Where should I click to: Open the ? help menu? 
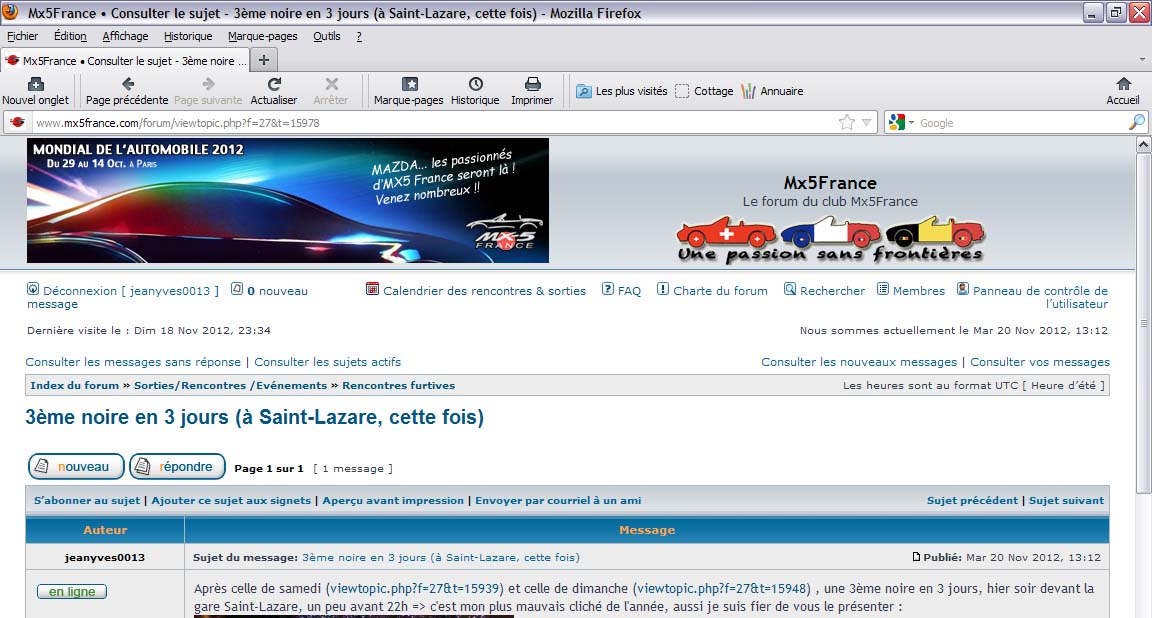[x=359, y=36]
